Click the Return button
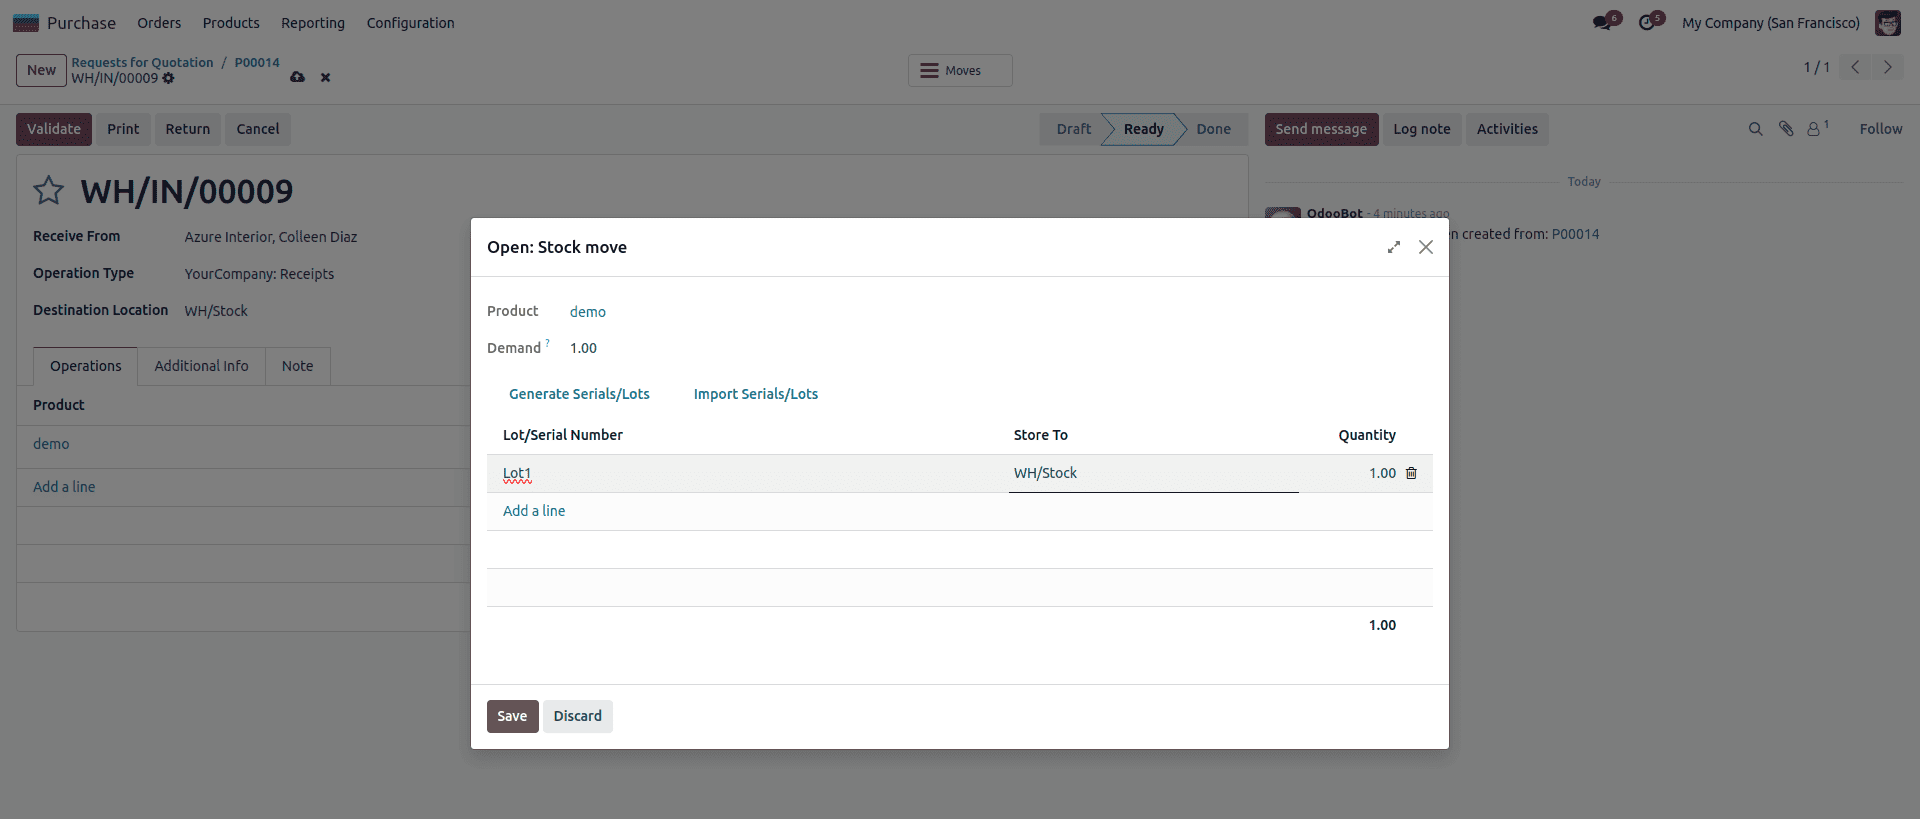 [188, 129]
